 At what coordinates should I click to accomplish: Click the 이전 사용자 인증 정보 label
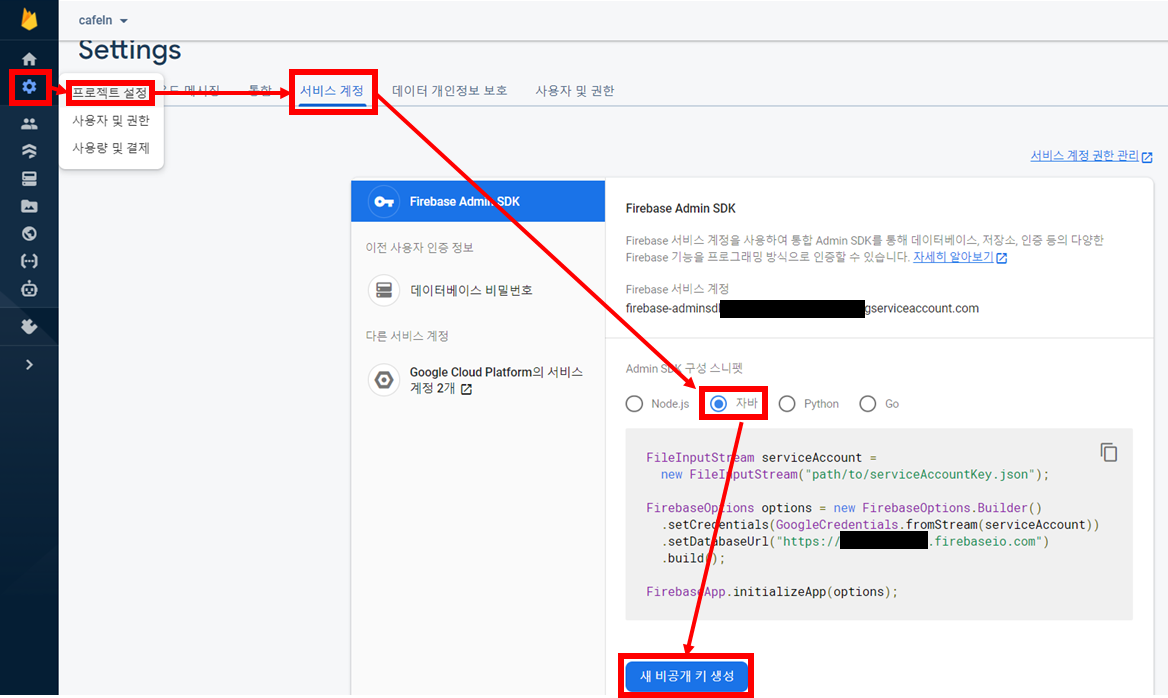(419, 247)
